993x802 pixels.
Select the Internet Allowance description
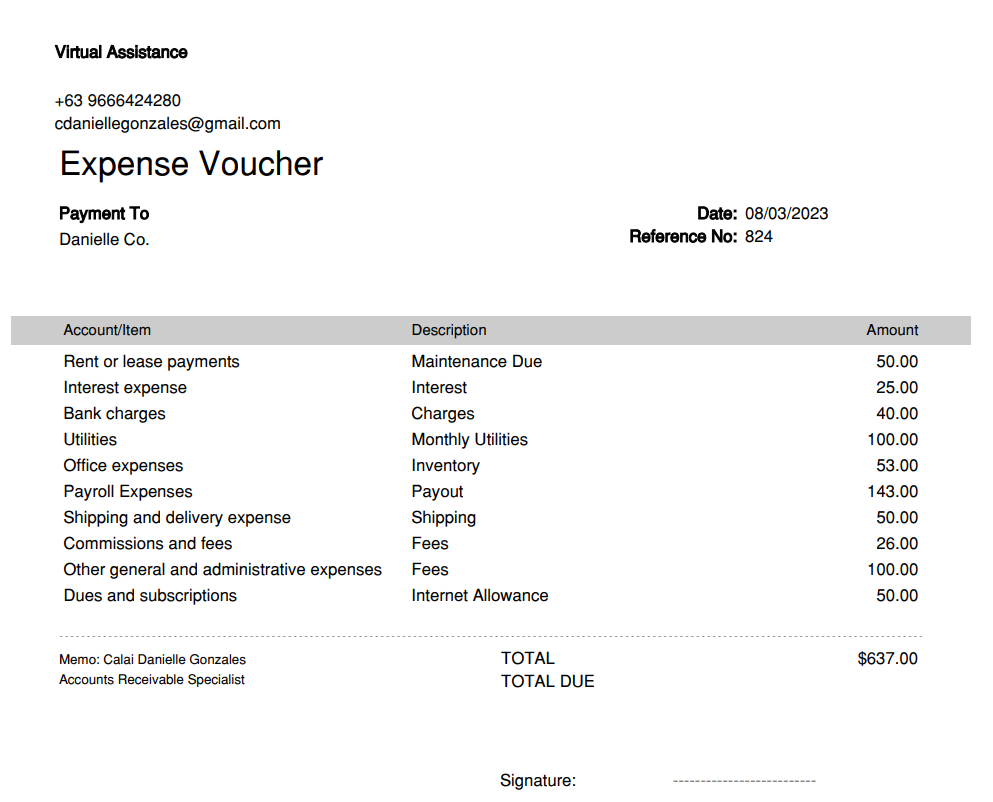[x=479, y=595]
